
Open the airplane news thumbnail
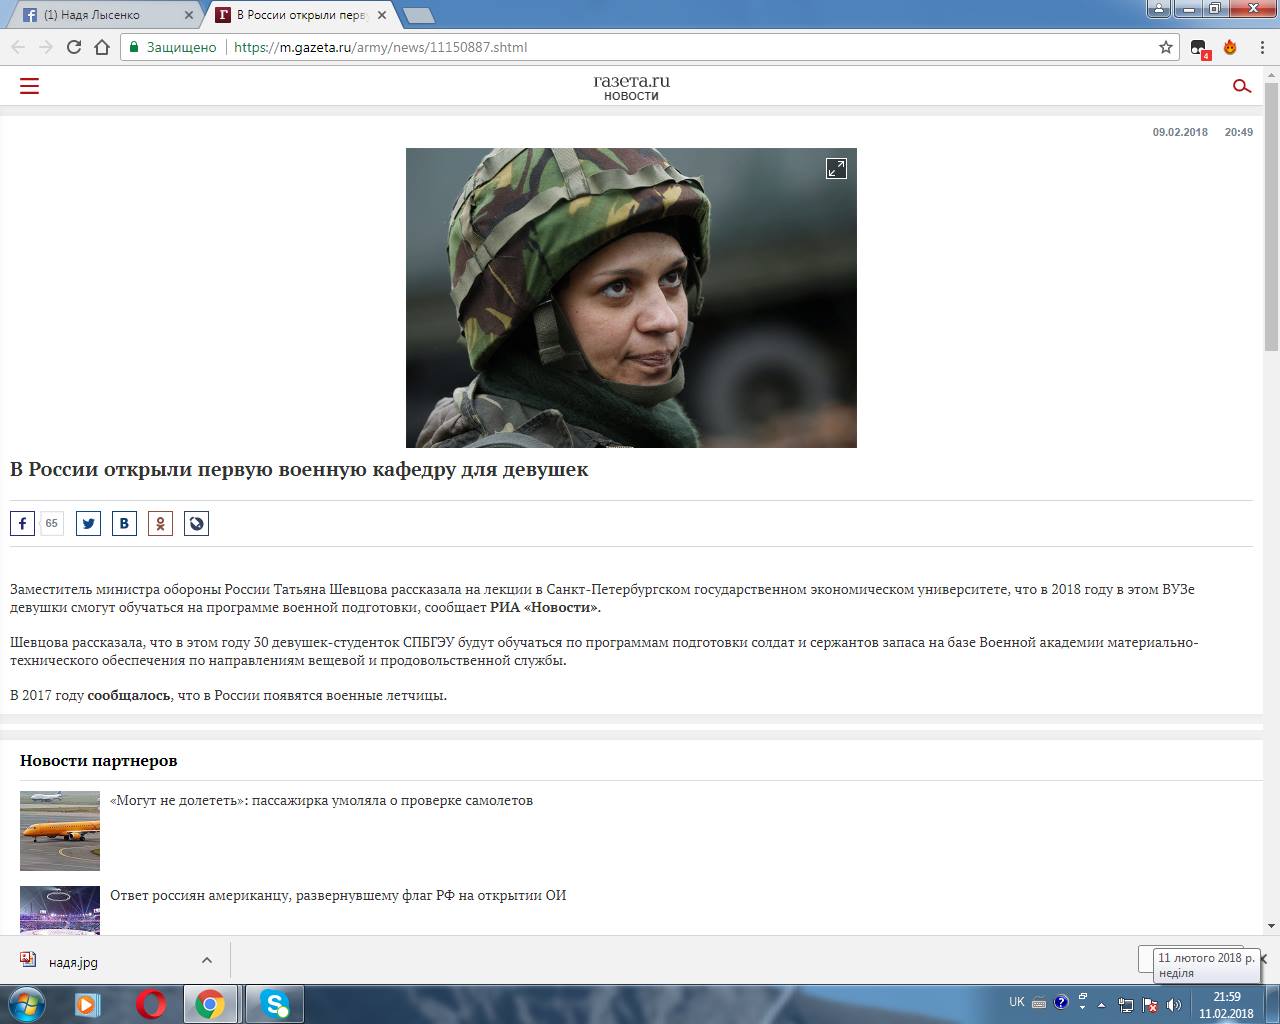coord(60,830)
